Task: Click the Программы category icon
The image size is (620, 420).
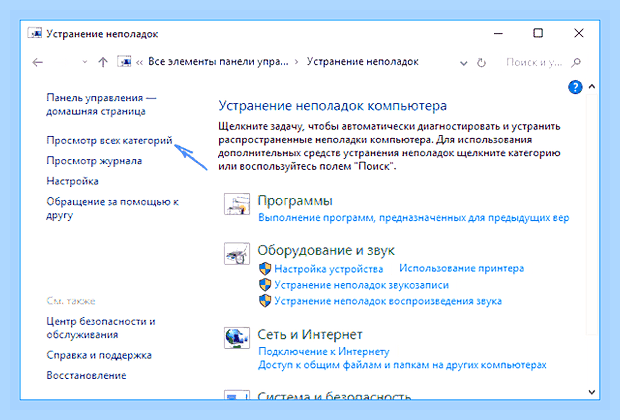Action: (x=237, y=204)
